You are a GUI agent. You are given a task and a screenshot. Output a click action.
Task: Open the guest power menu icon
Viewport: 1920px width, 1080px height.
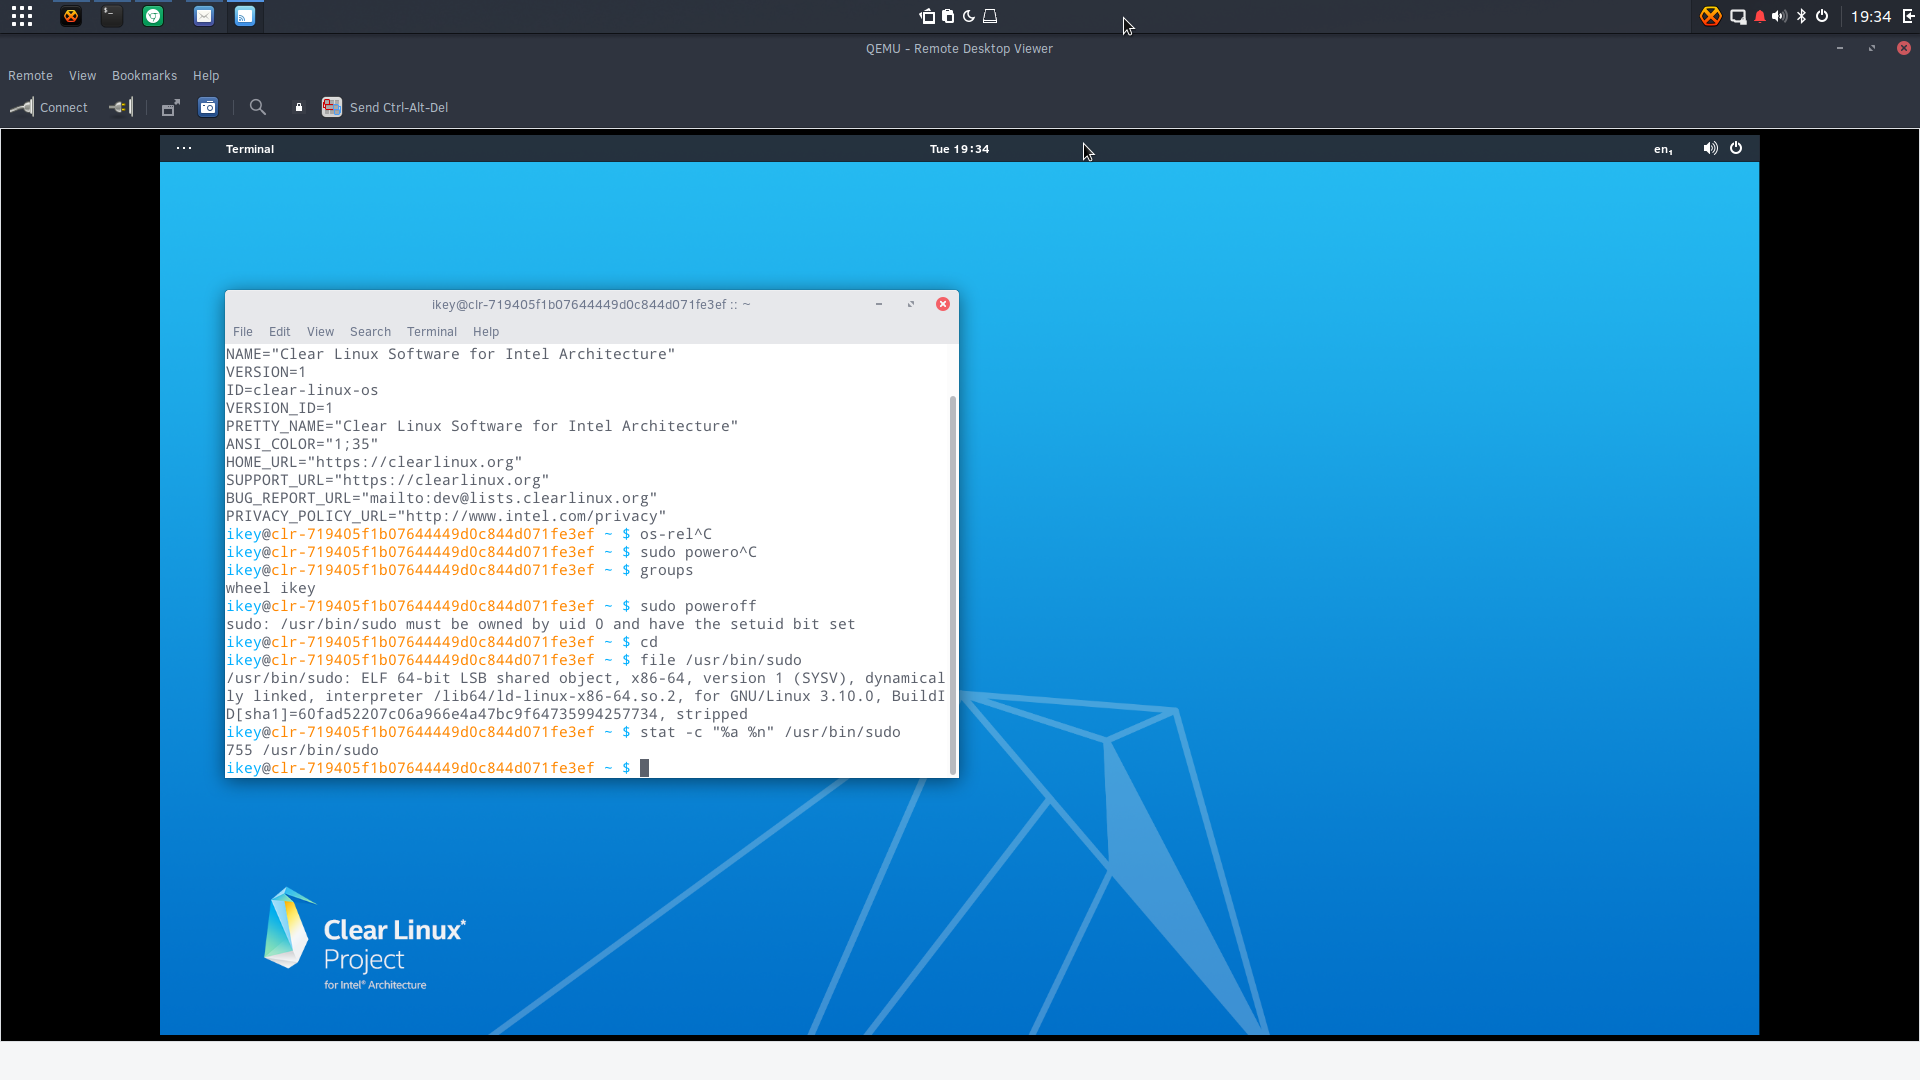[1736, 148]
